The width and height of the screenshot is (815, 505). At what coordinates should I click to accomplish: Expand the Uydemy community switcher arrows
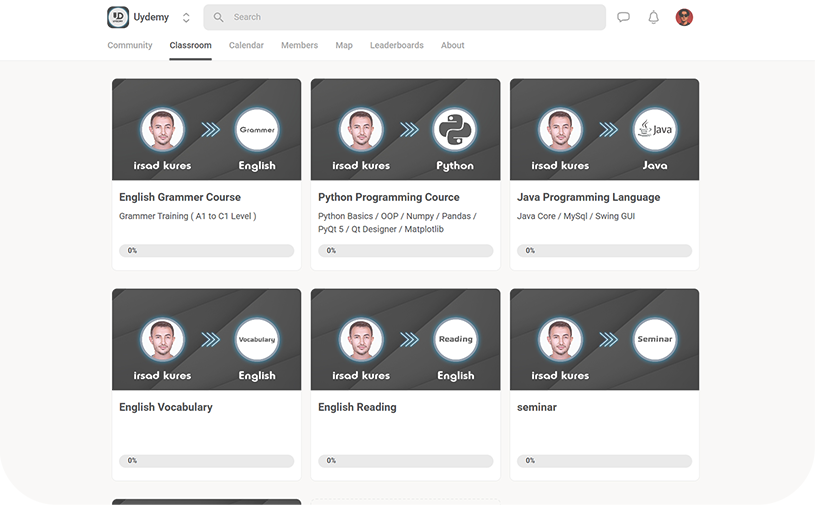186,18
